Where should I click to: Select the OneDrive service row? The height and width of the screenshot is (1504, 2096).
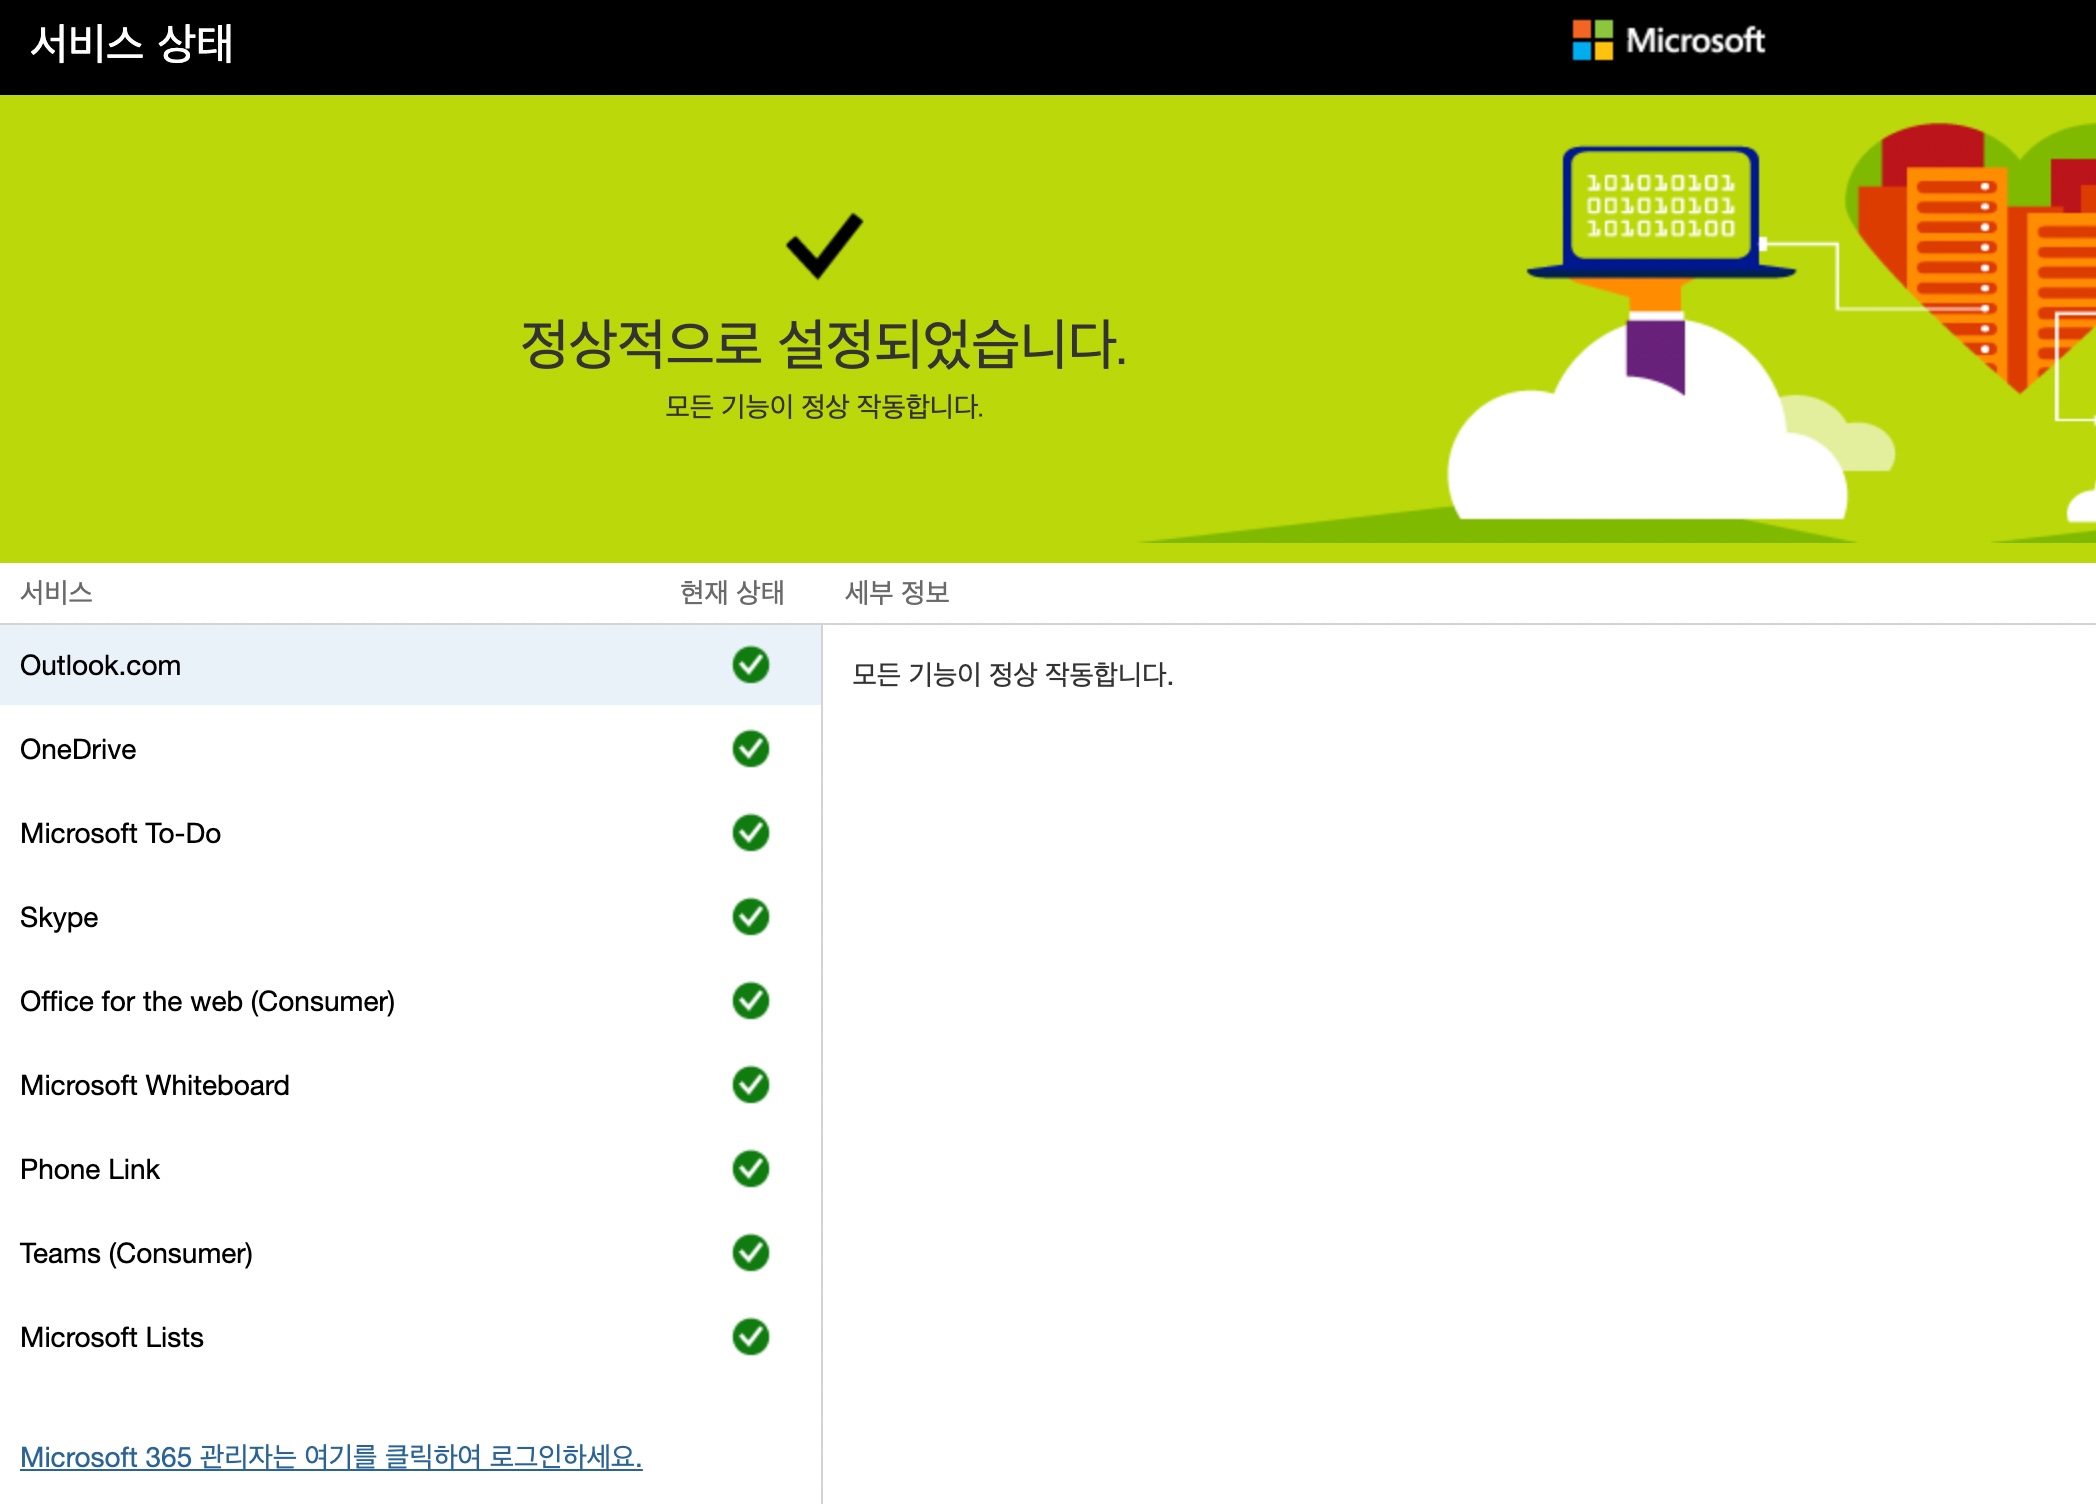point(410,749)
